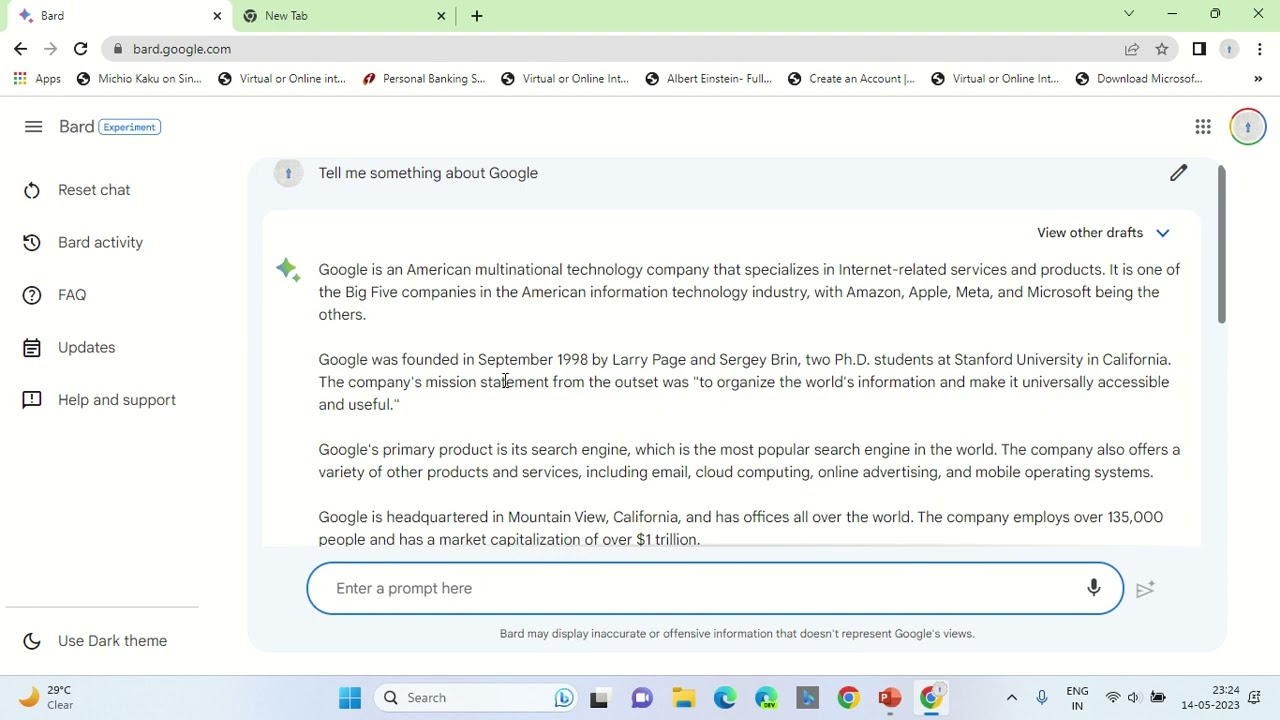This screenshot has width=1280, height=720.
Task: Expand the bookmarks overflow chevron
Action: pyautogui.click(x=1258, y=79)
